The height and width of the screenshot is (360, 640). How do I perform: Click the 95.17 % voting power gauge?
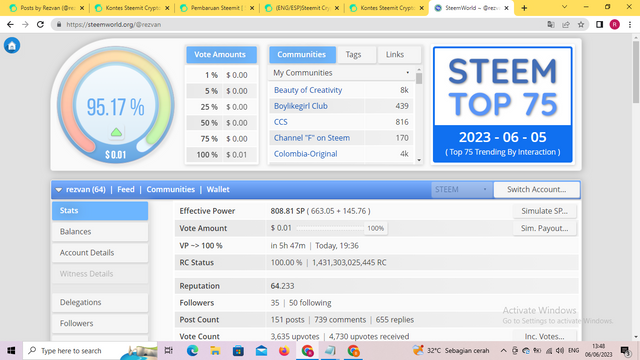(x=116, y=105)
